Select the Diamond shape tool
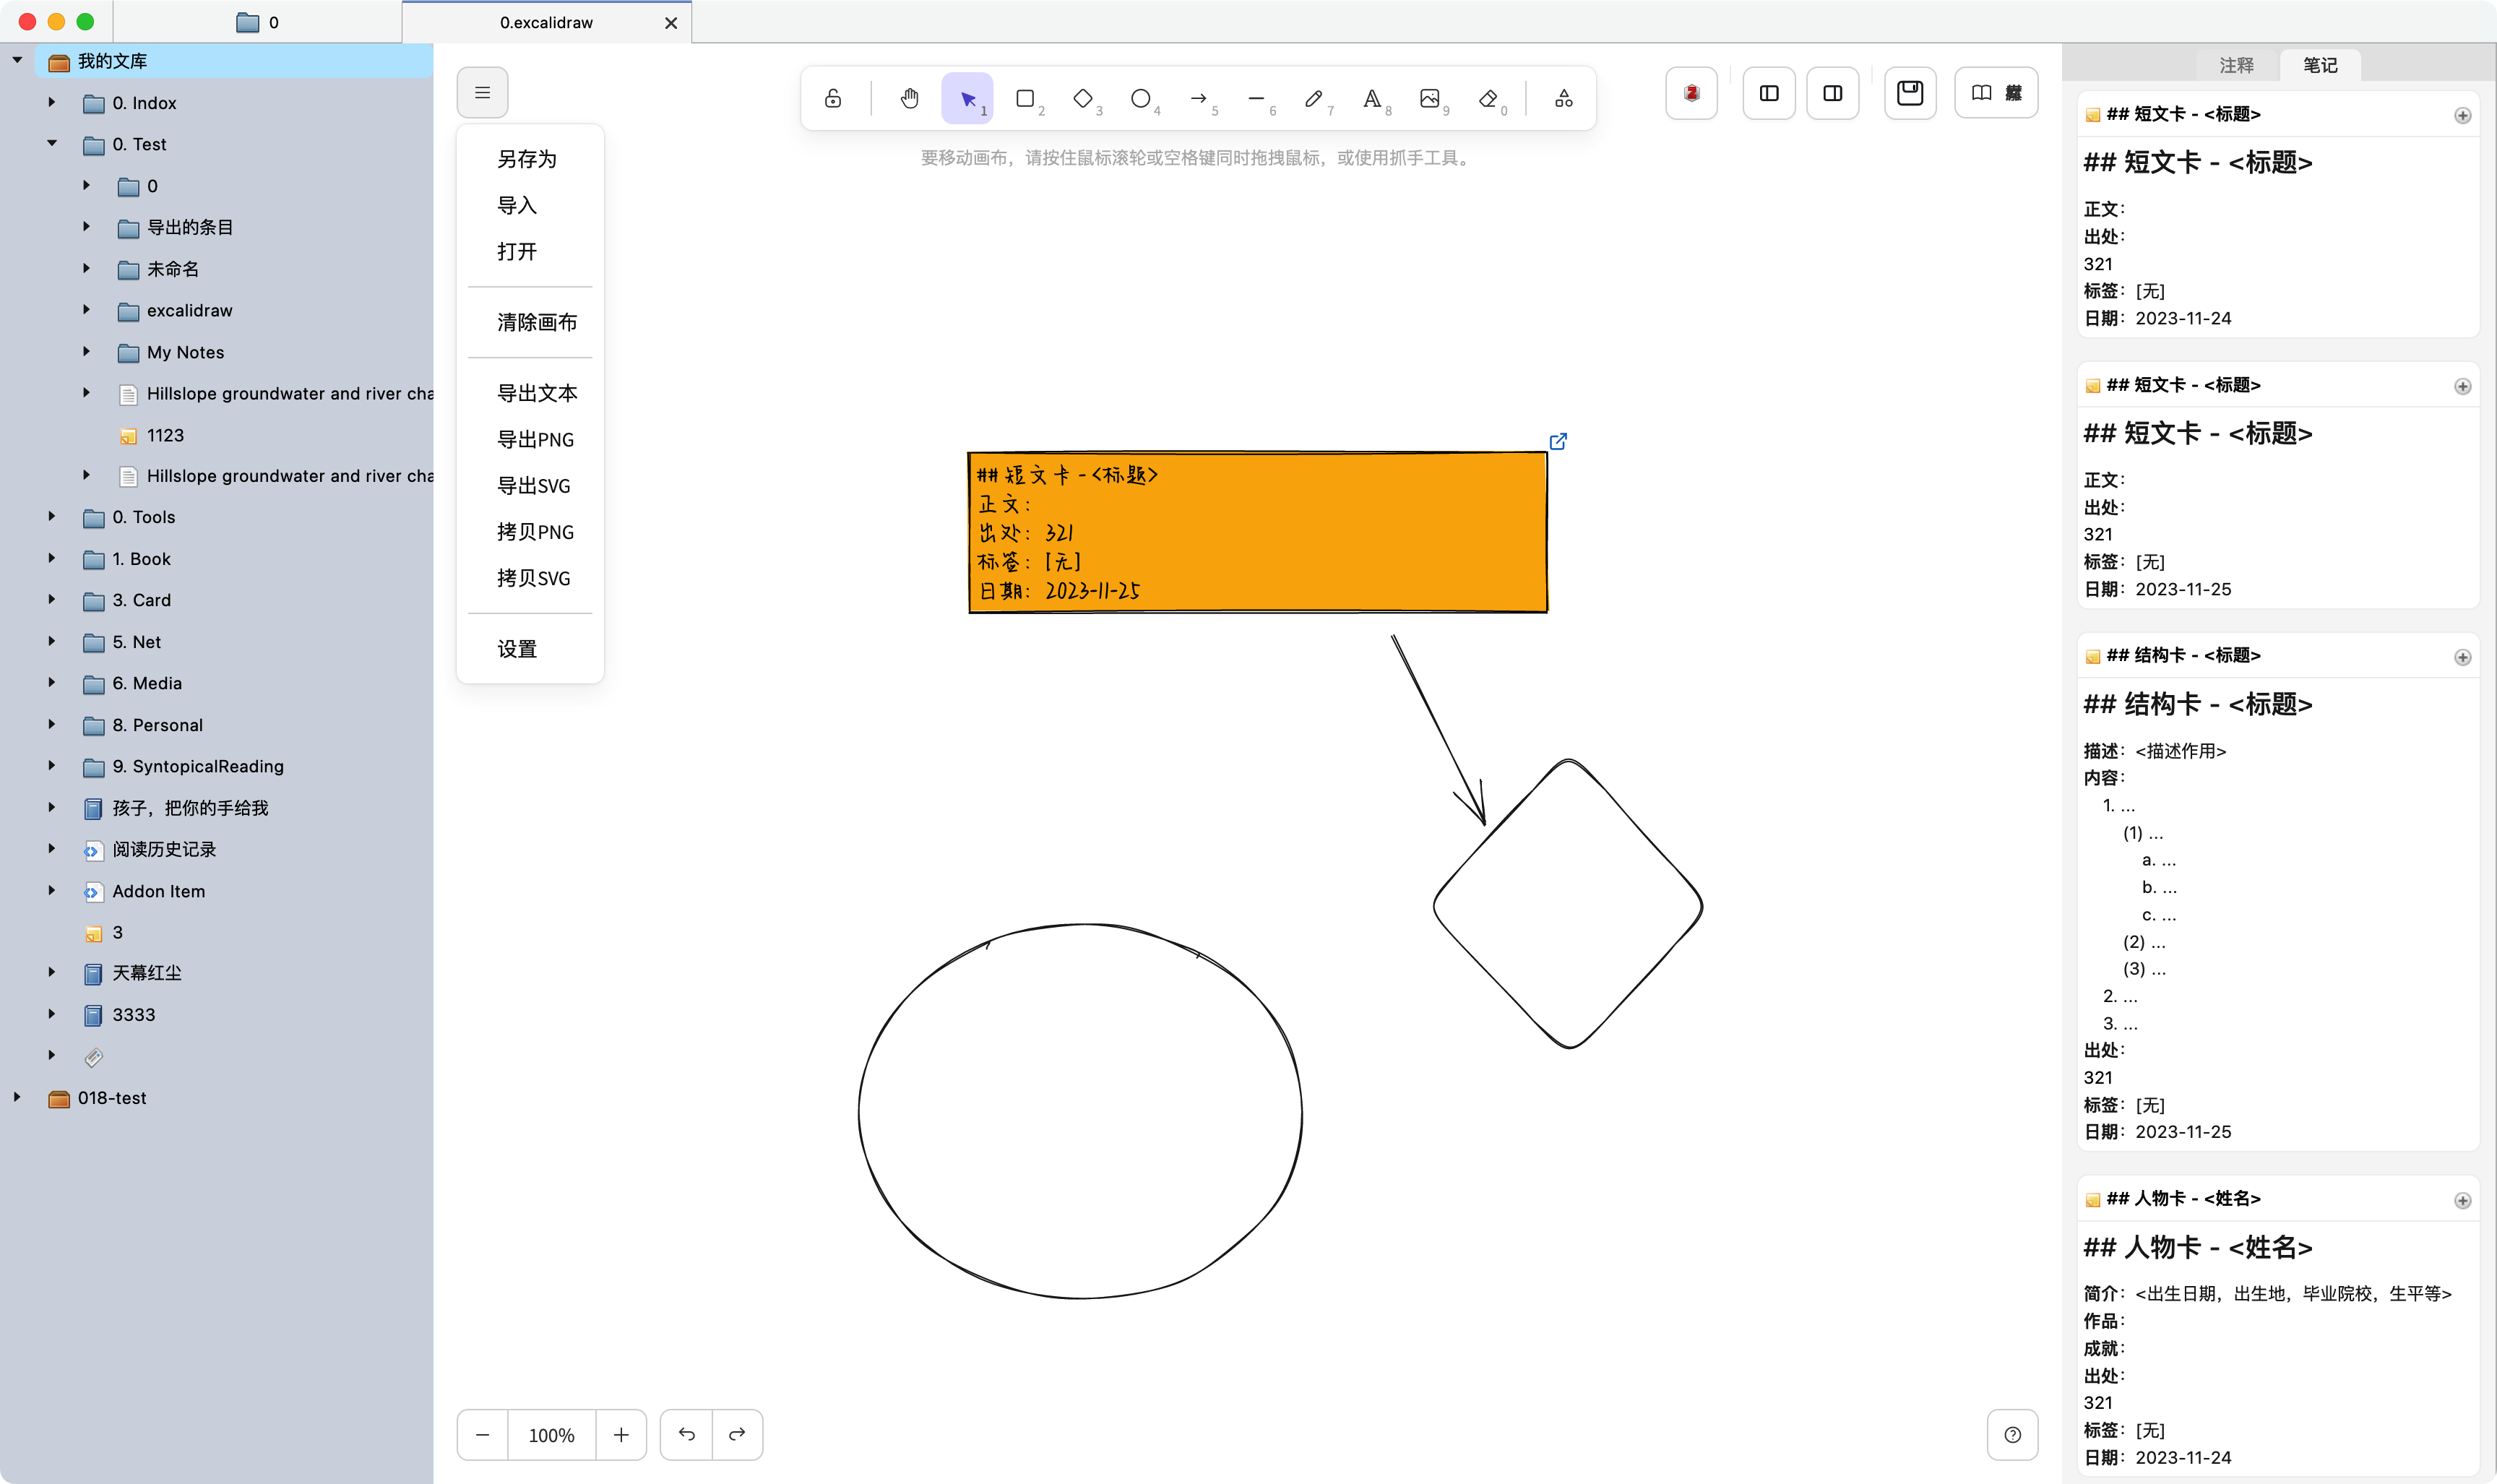Viewport: 2497px width, 1484px height. pos(1083,98)
